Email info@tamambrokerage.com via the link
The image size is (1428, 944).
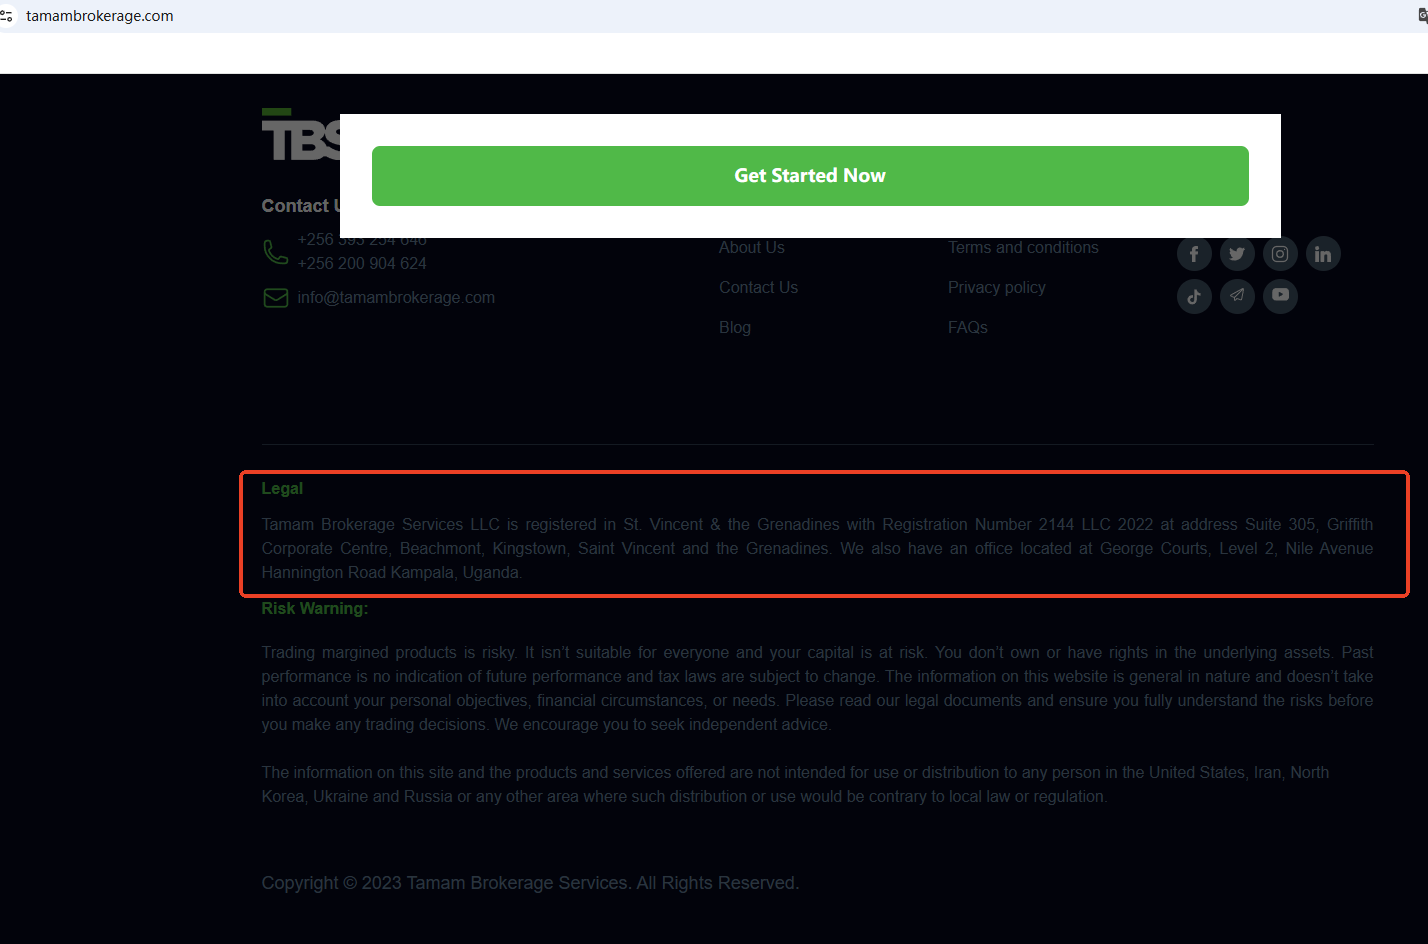point(396,298)
